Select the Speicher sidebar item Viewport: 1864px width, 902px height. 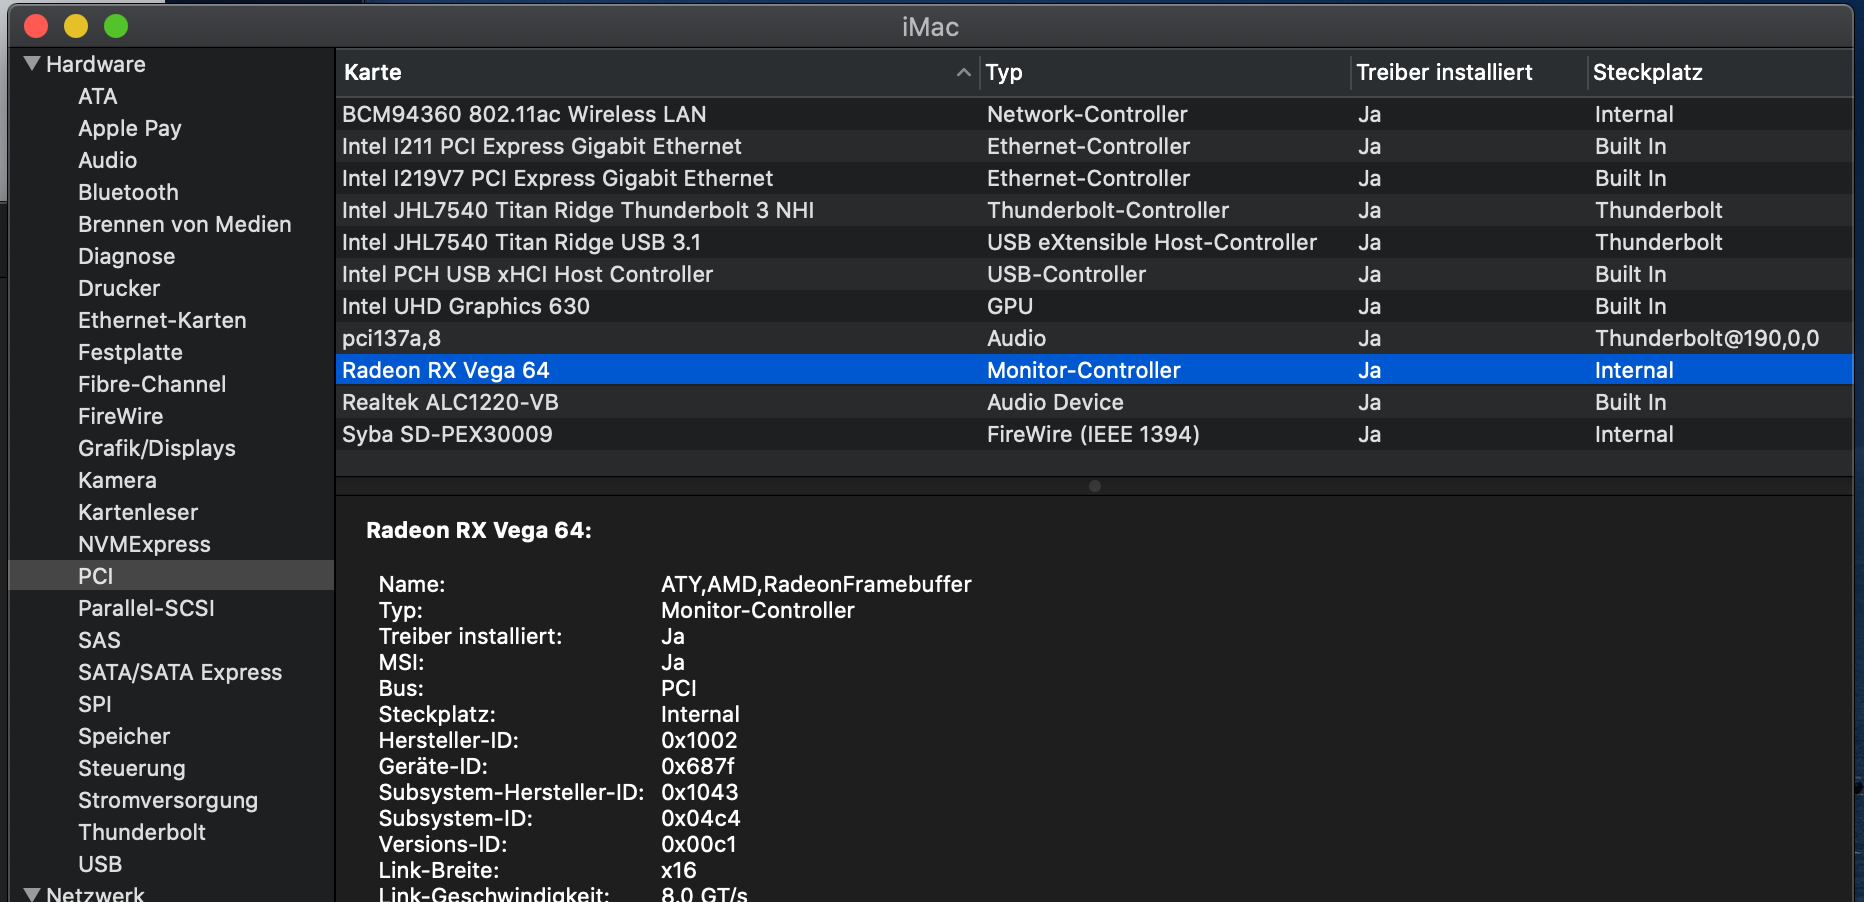(124, 736)
